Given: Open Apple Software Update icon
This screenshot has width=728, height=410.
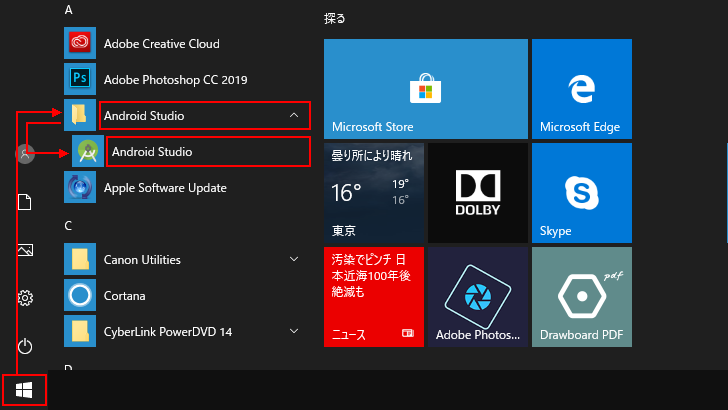Looking at the screenshot, I should click(x=80, y=187).
